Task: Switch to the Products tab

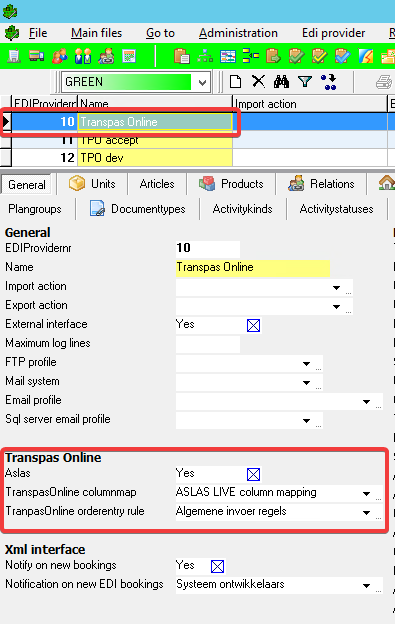Action: pos(231,184)
